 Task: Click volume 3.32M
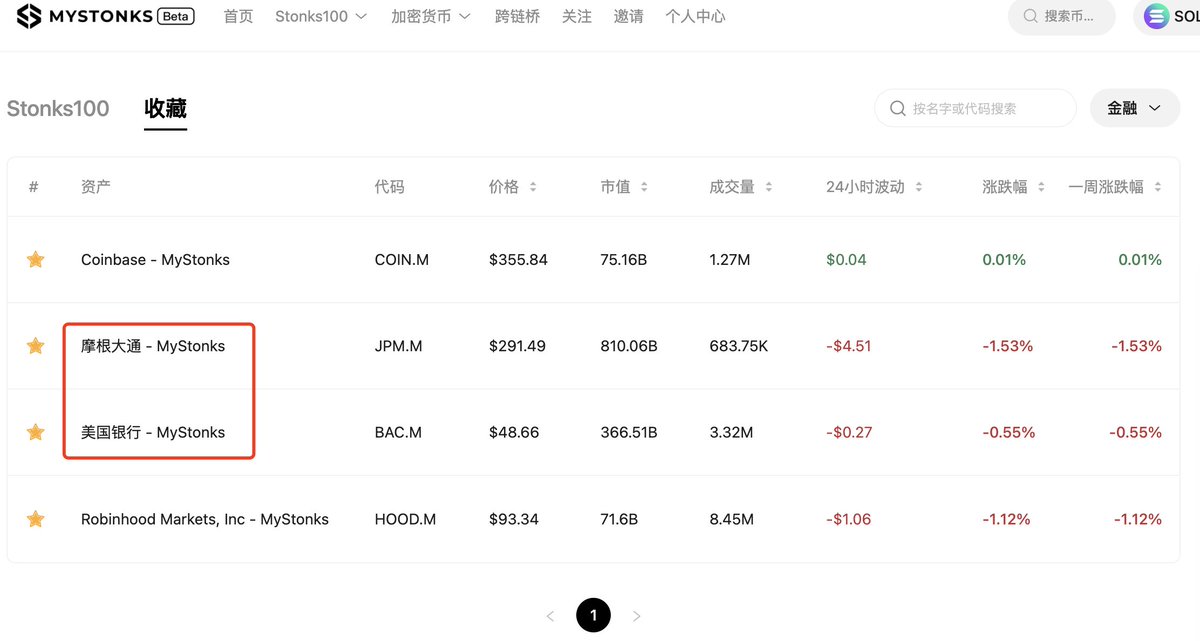tap(731, 433)
